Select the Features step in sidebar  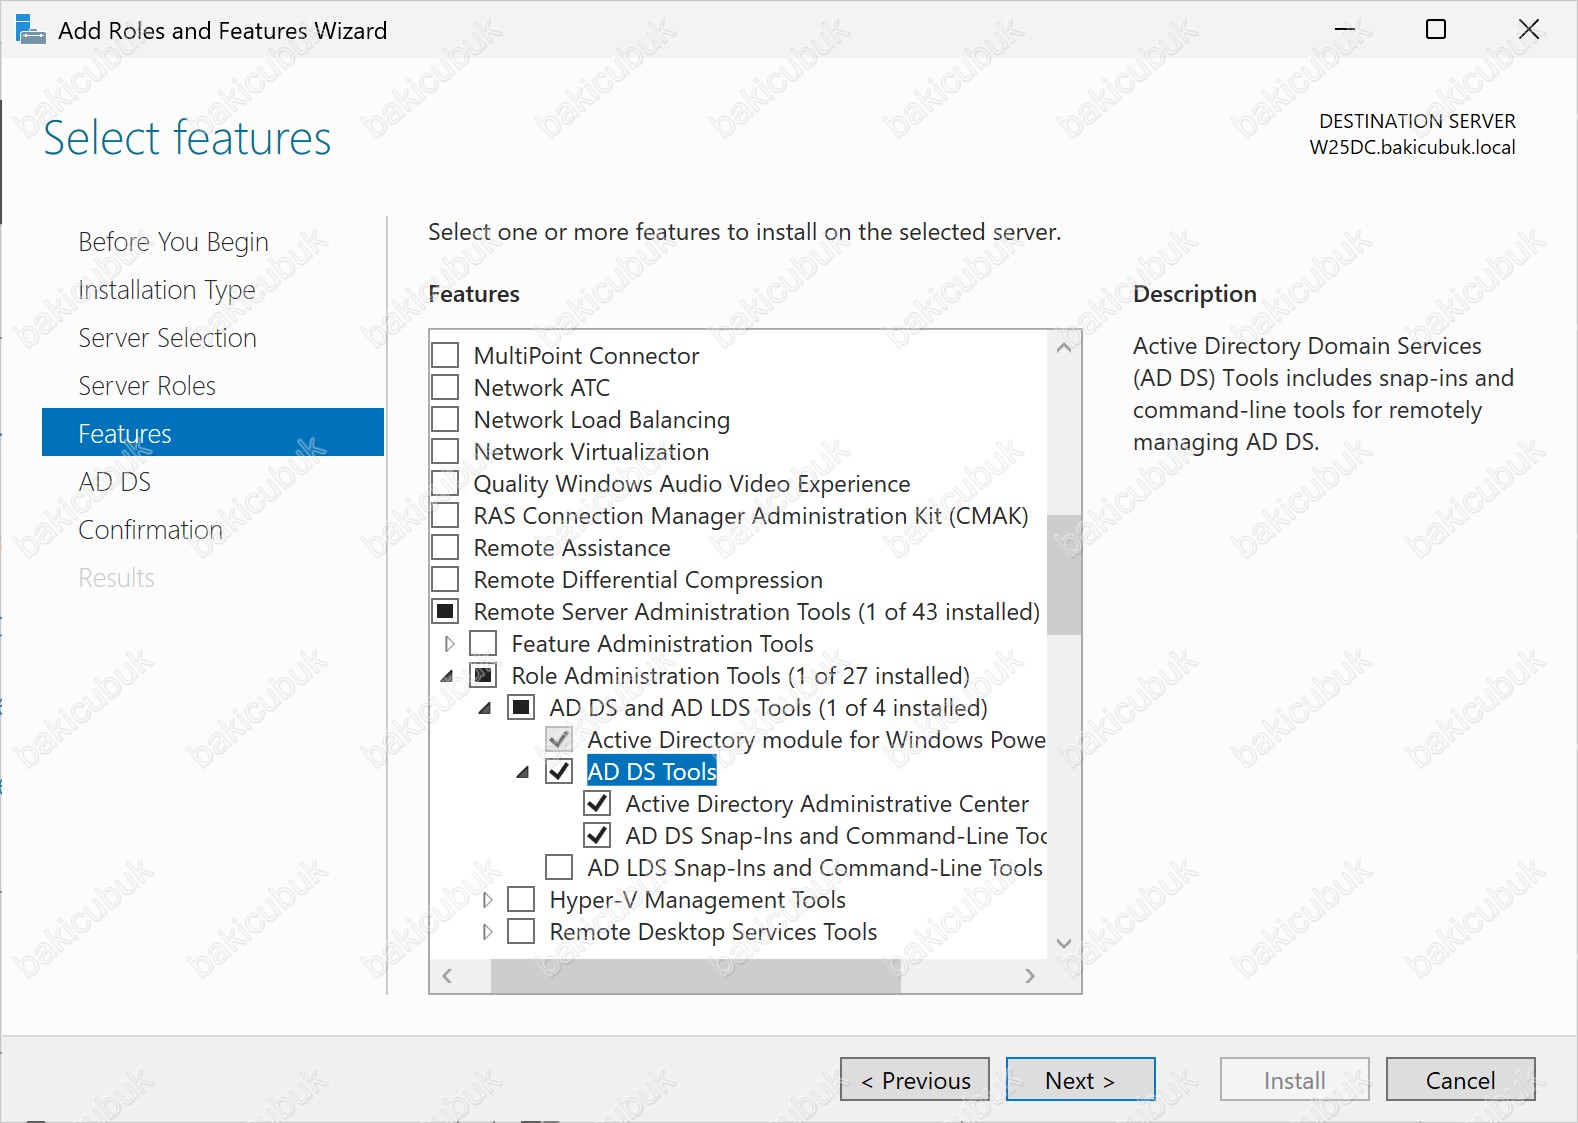point(213,432)
